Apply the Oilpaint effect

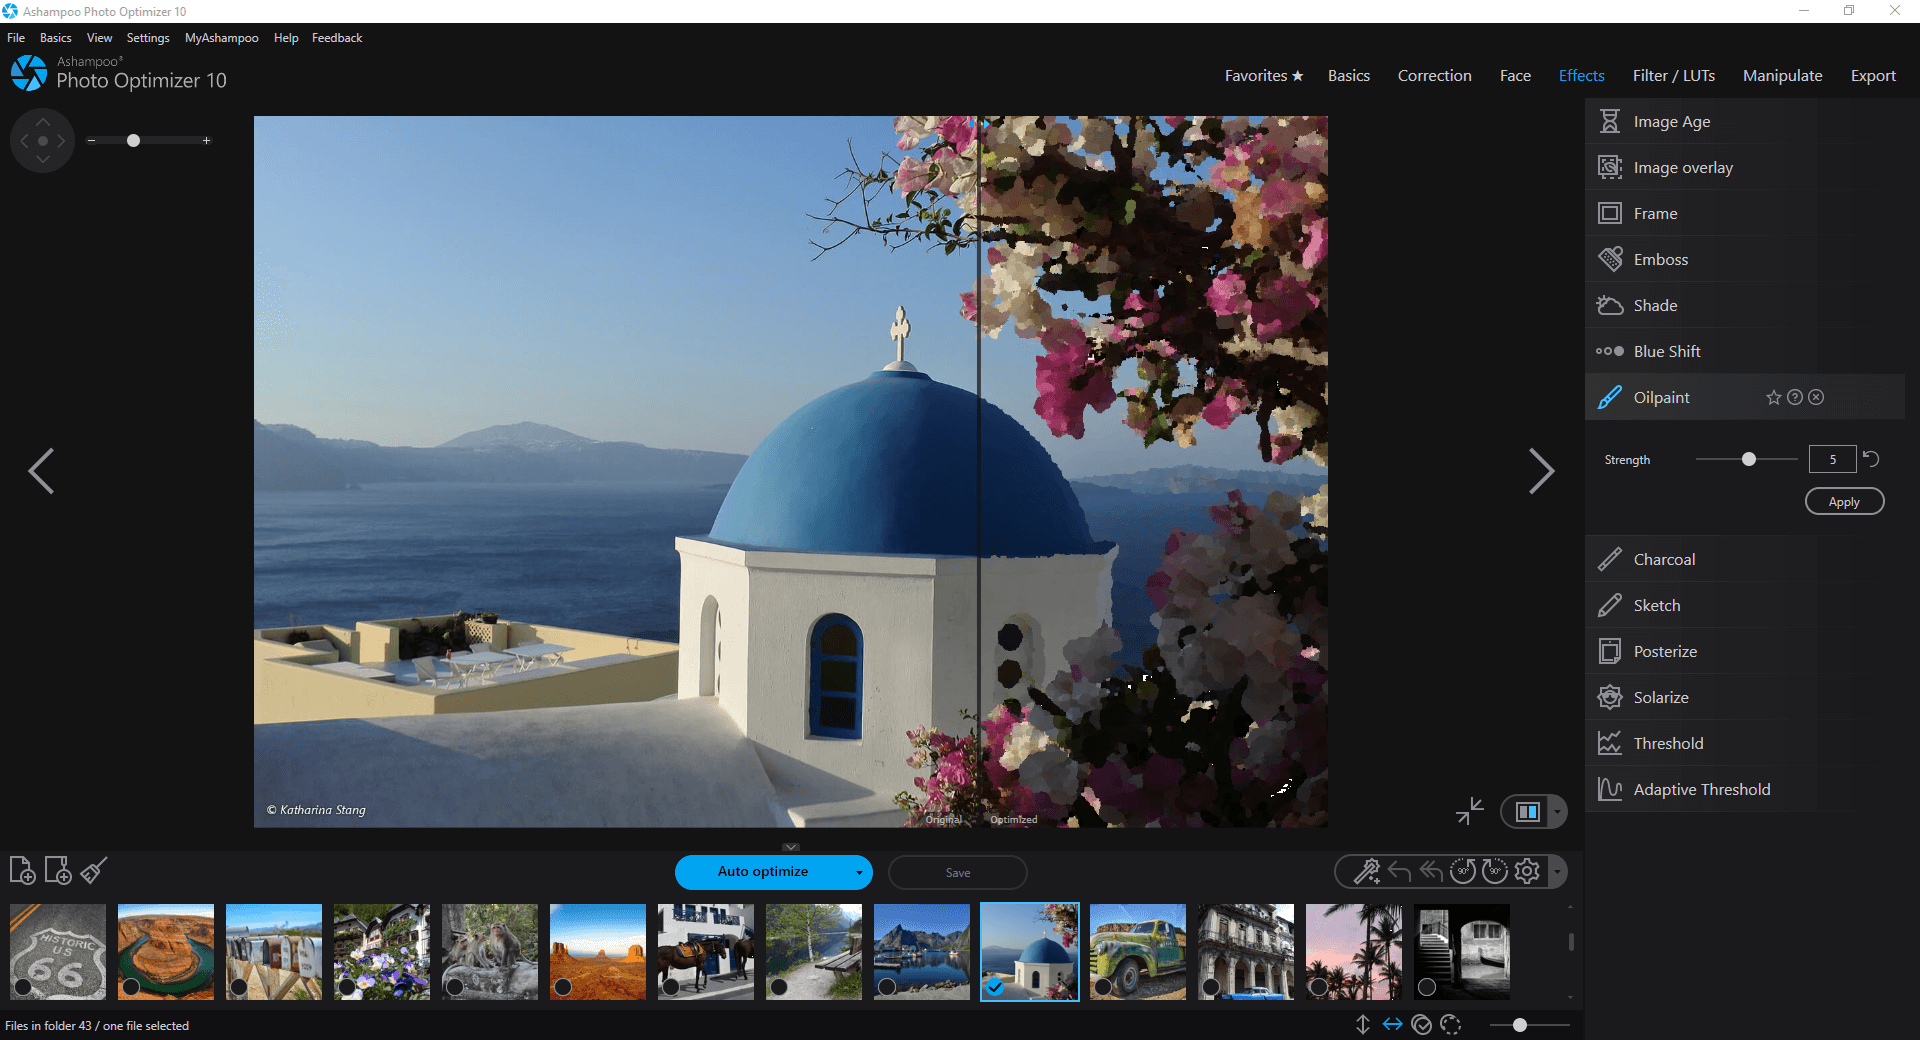[1844, 502]
